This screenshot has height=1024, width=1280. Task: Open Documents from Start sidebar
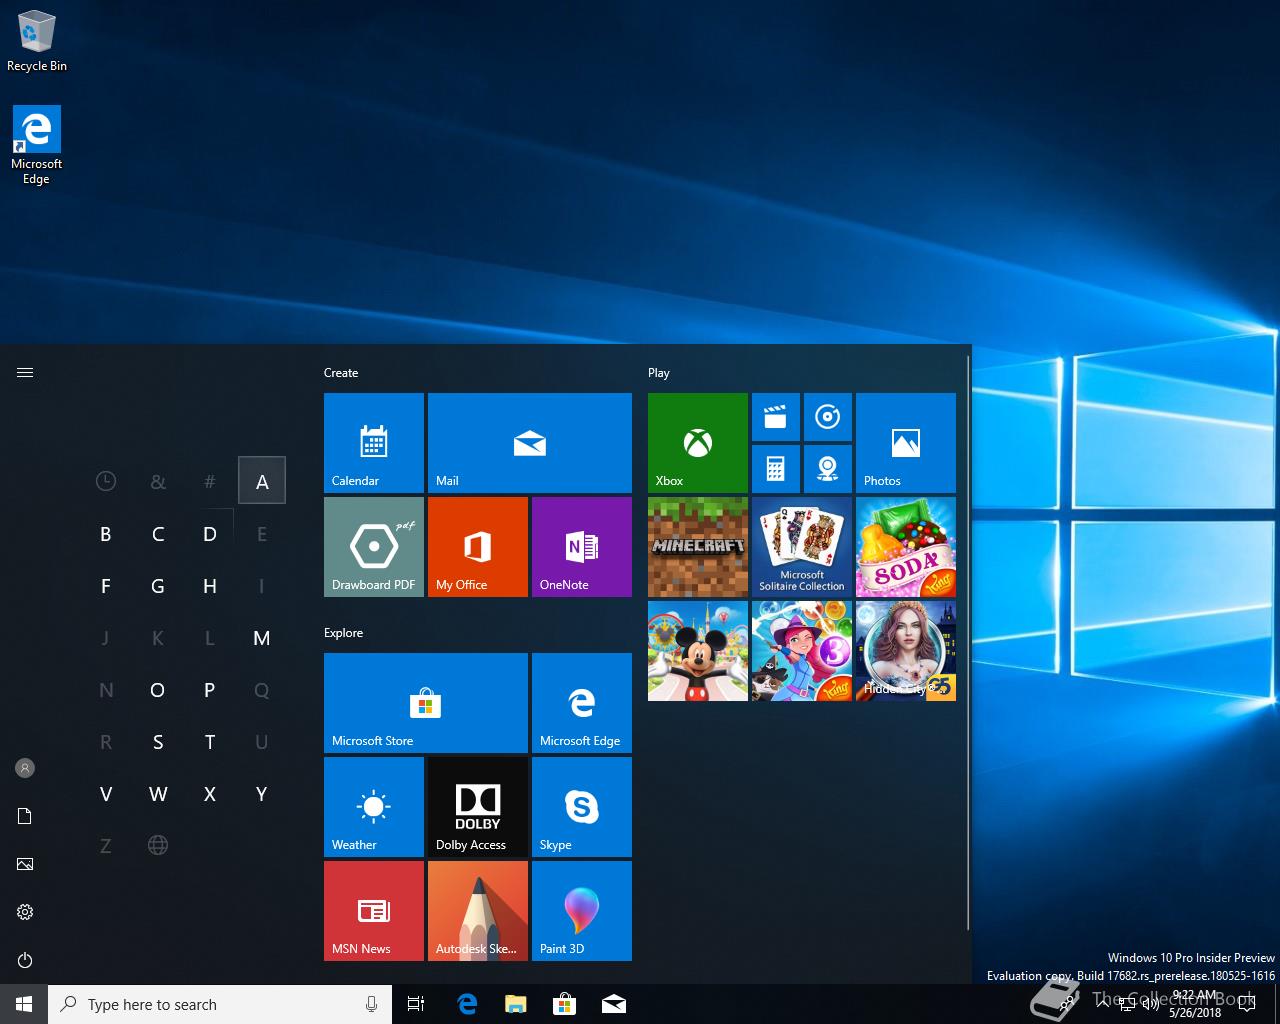click(x=25, y=816)
